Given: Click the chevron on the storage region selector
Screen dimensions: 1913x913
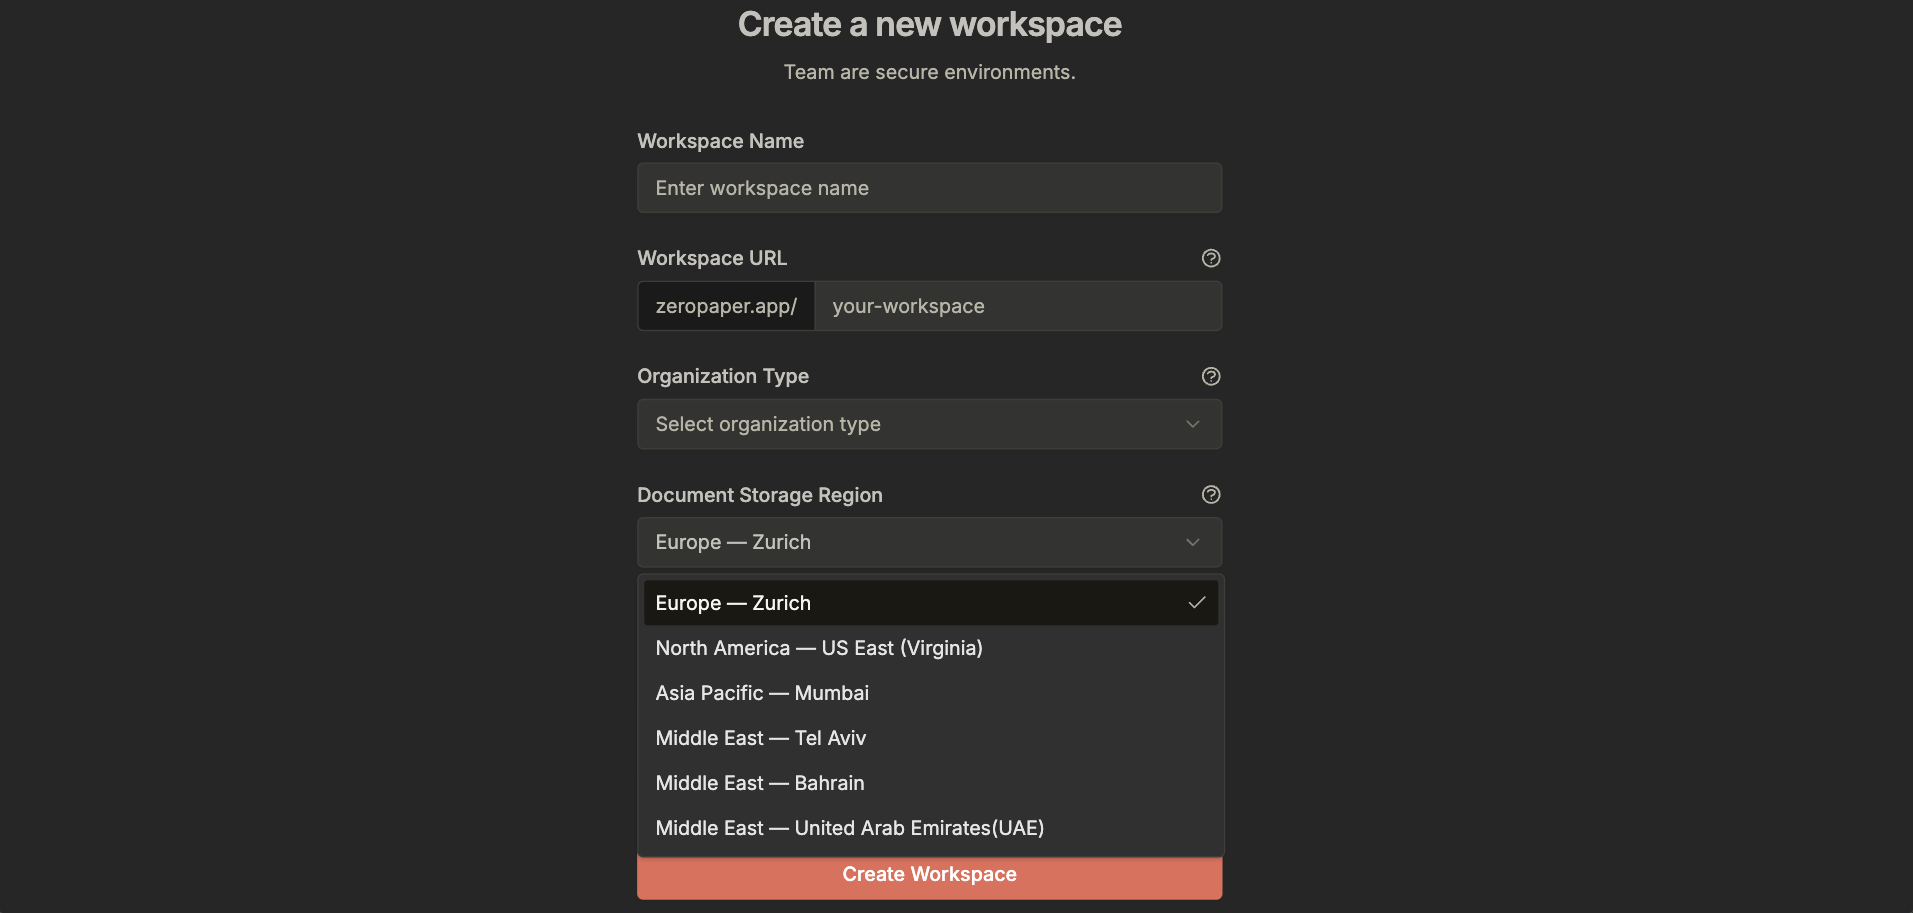Looking at the screenshot, I should pos(1192,542).
